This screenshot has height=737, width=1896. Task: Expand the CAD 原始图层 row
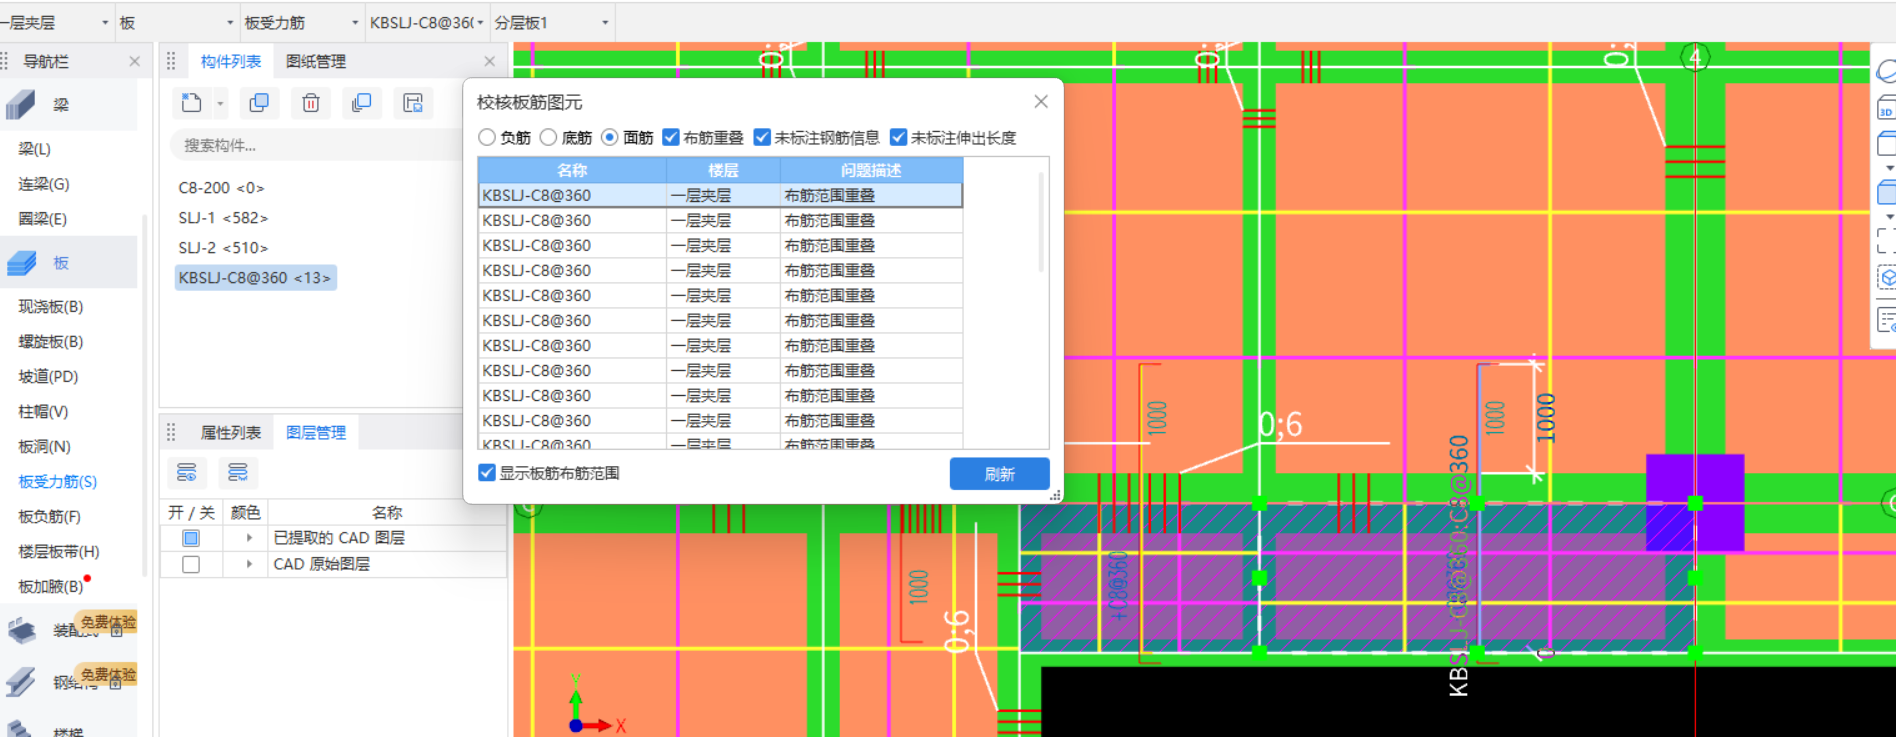click(249, 565)
